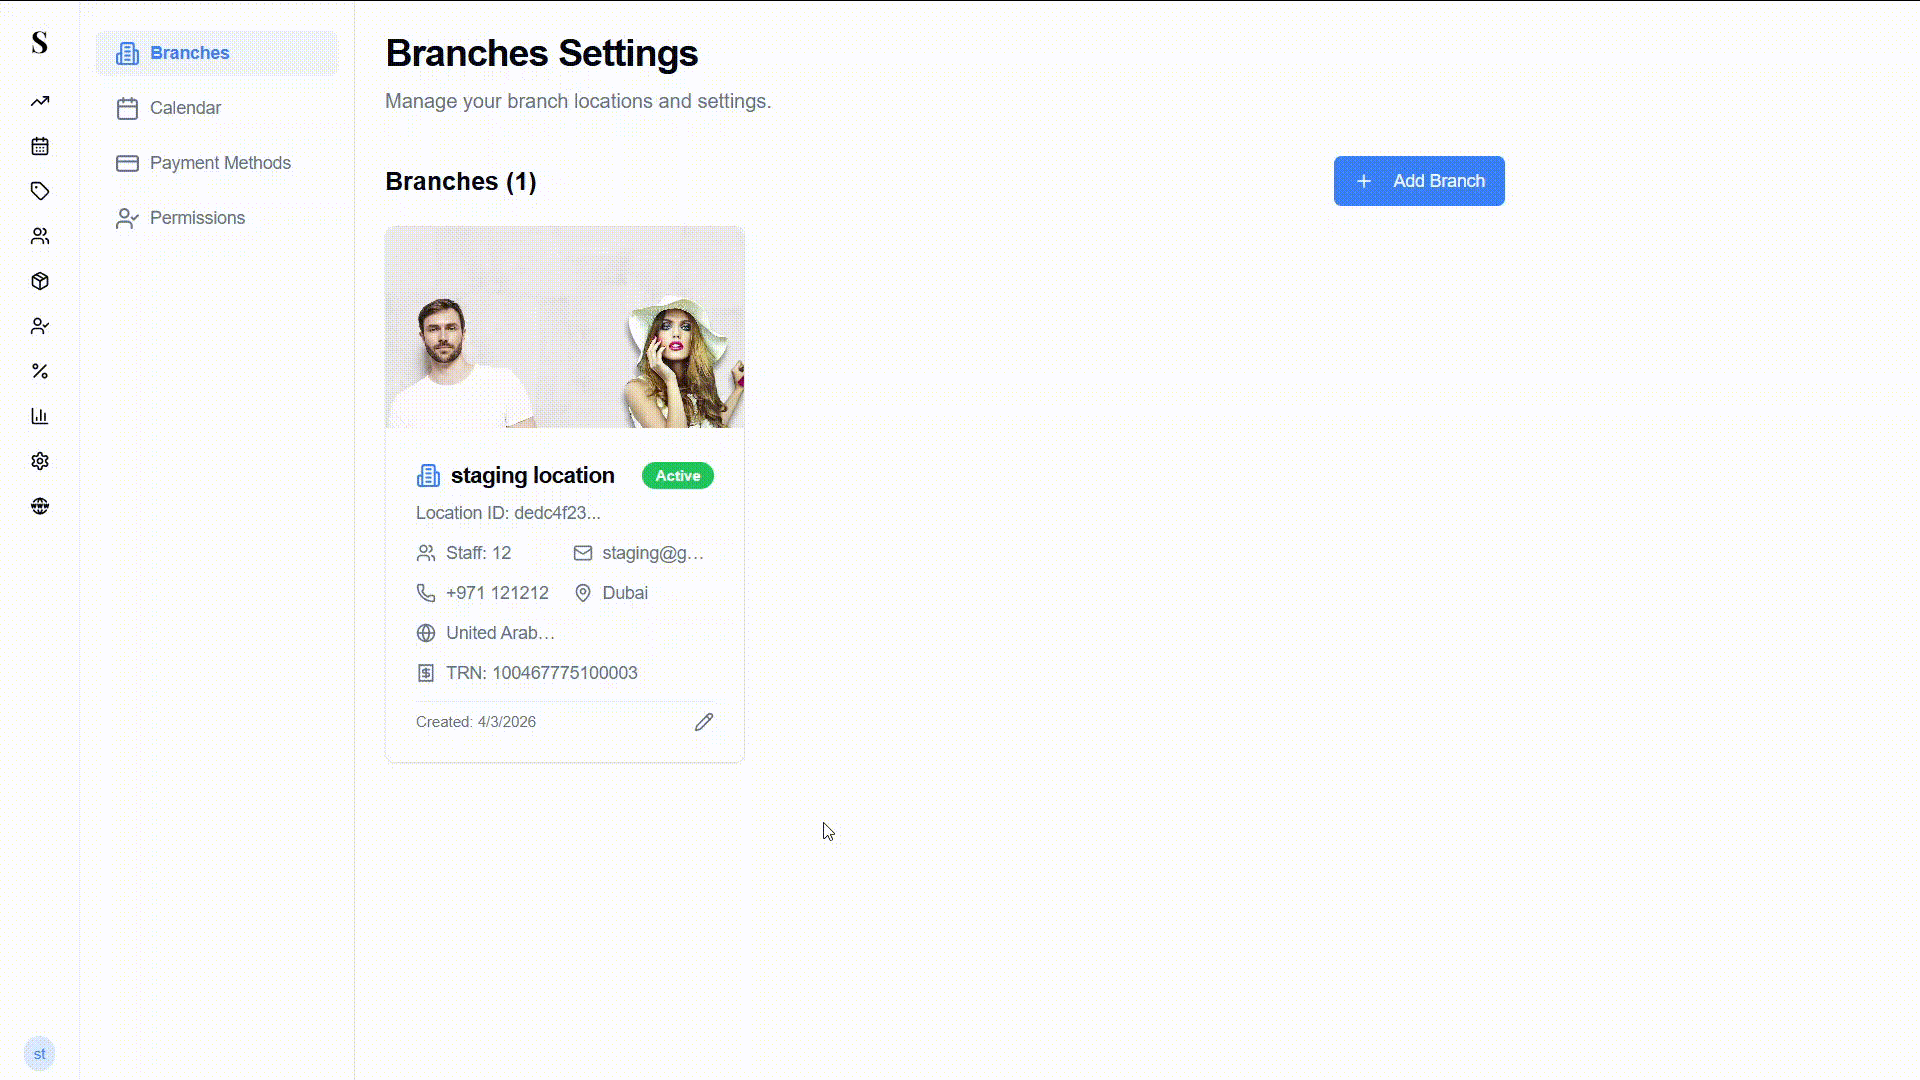The width and height of the screenshot is (1920, 1080).
Task: Open the settings gear icon in the sidebar
Action: point(40,461)
